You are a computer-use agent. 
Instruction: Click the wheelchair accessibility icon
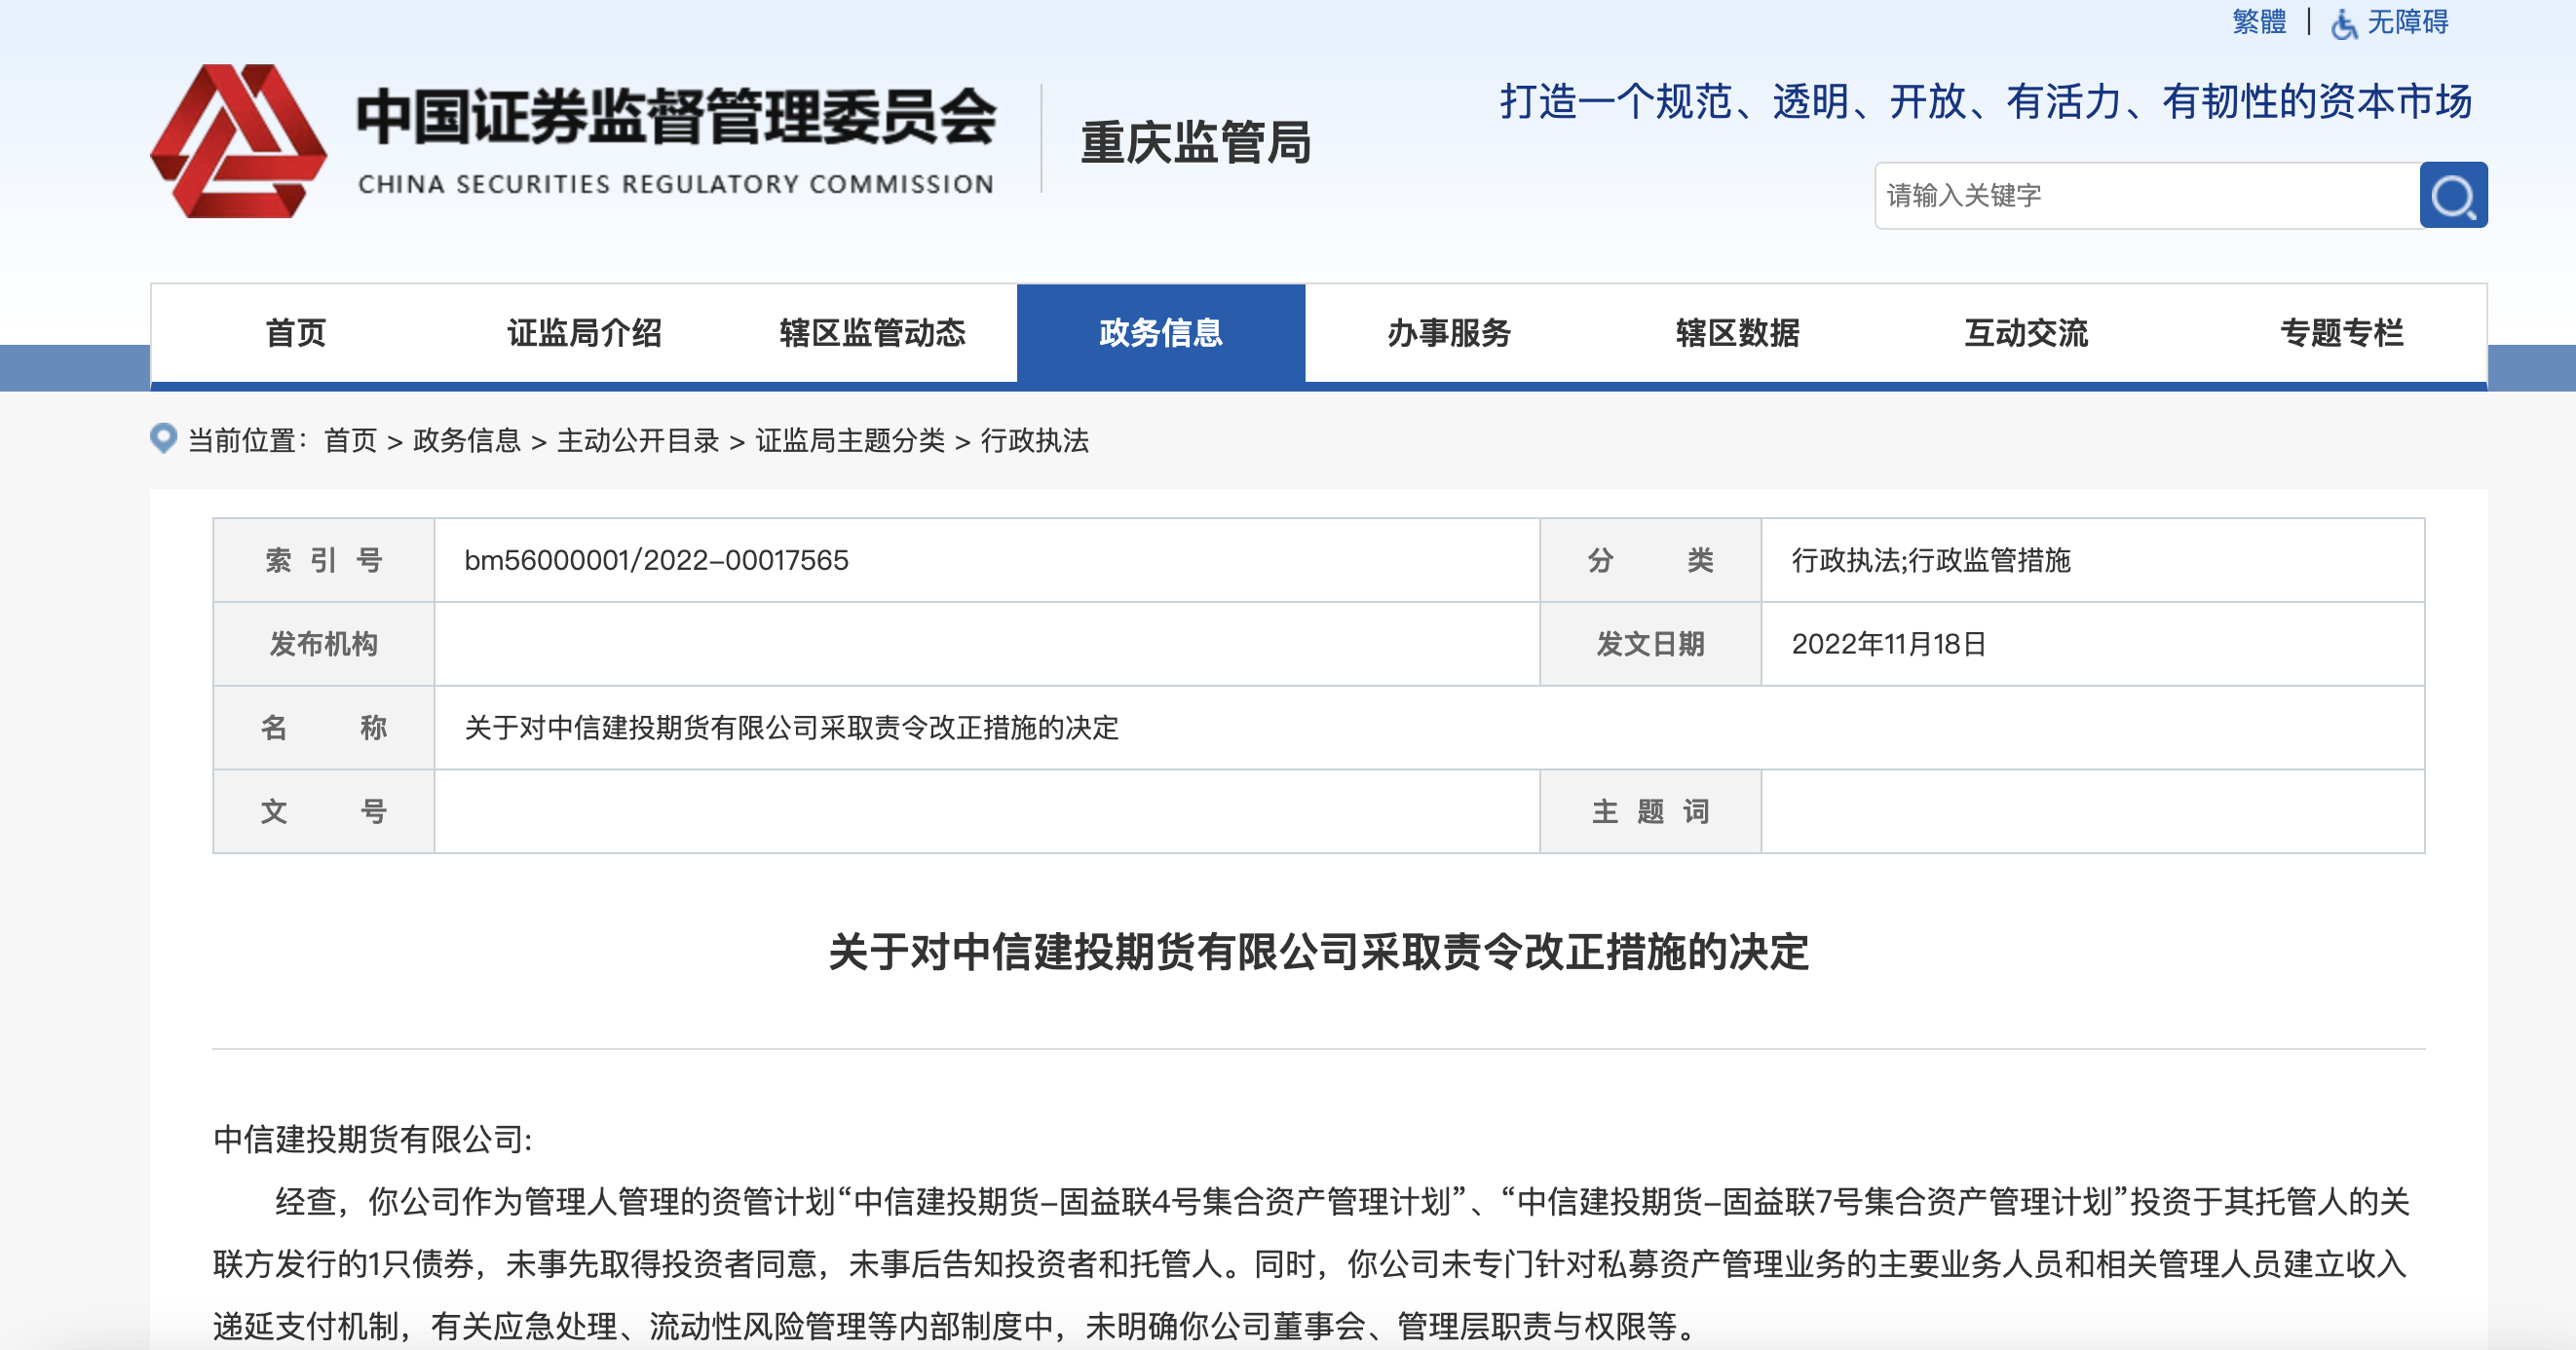click(2343, 23)
